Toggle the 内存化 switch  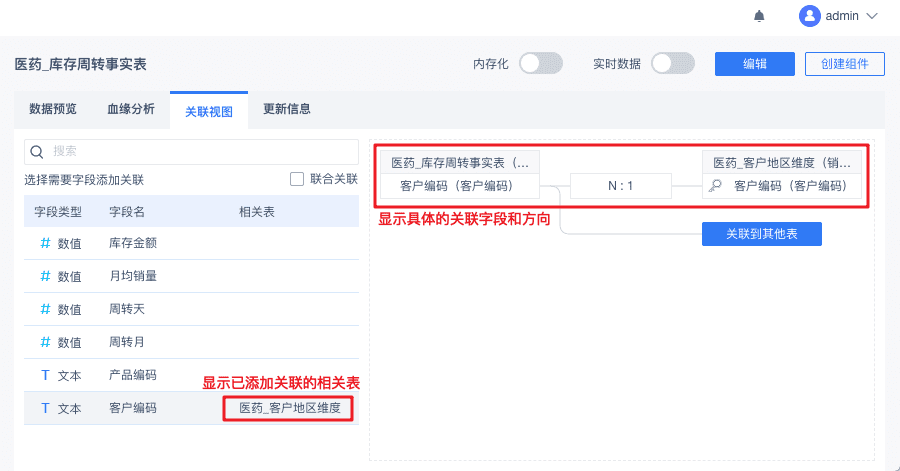(x=540, y=64)
